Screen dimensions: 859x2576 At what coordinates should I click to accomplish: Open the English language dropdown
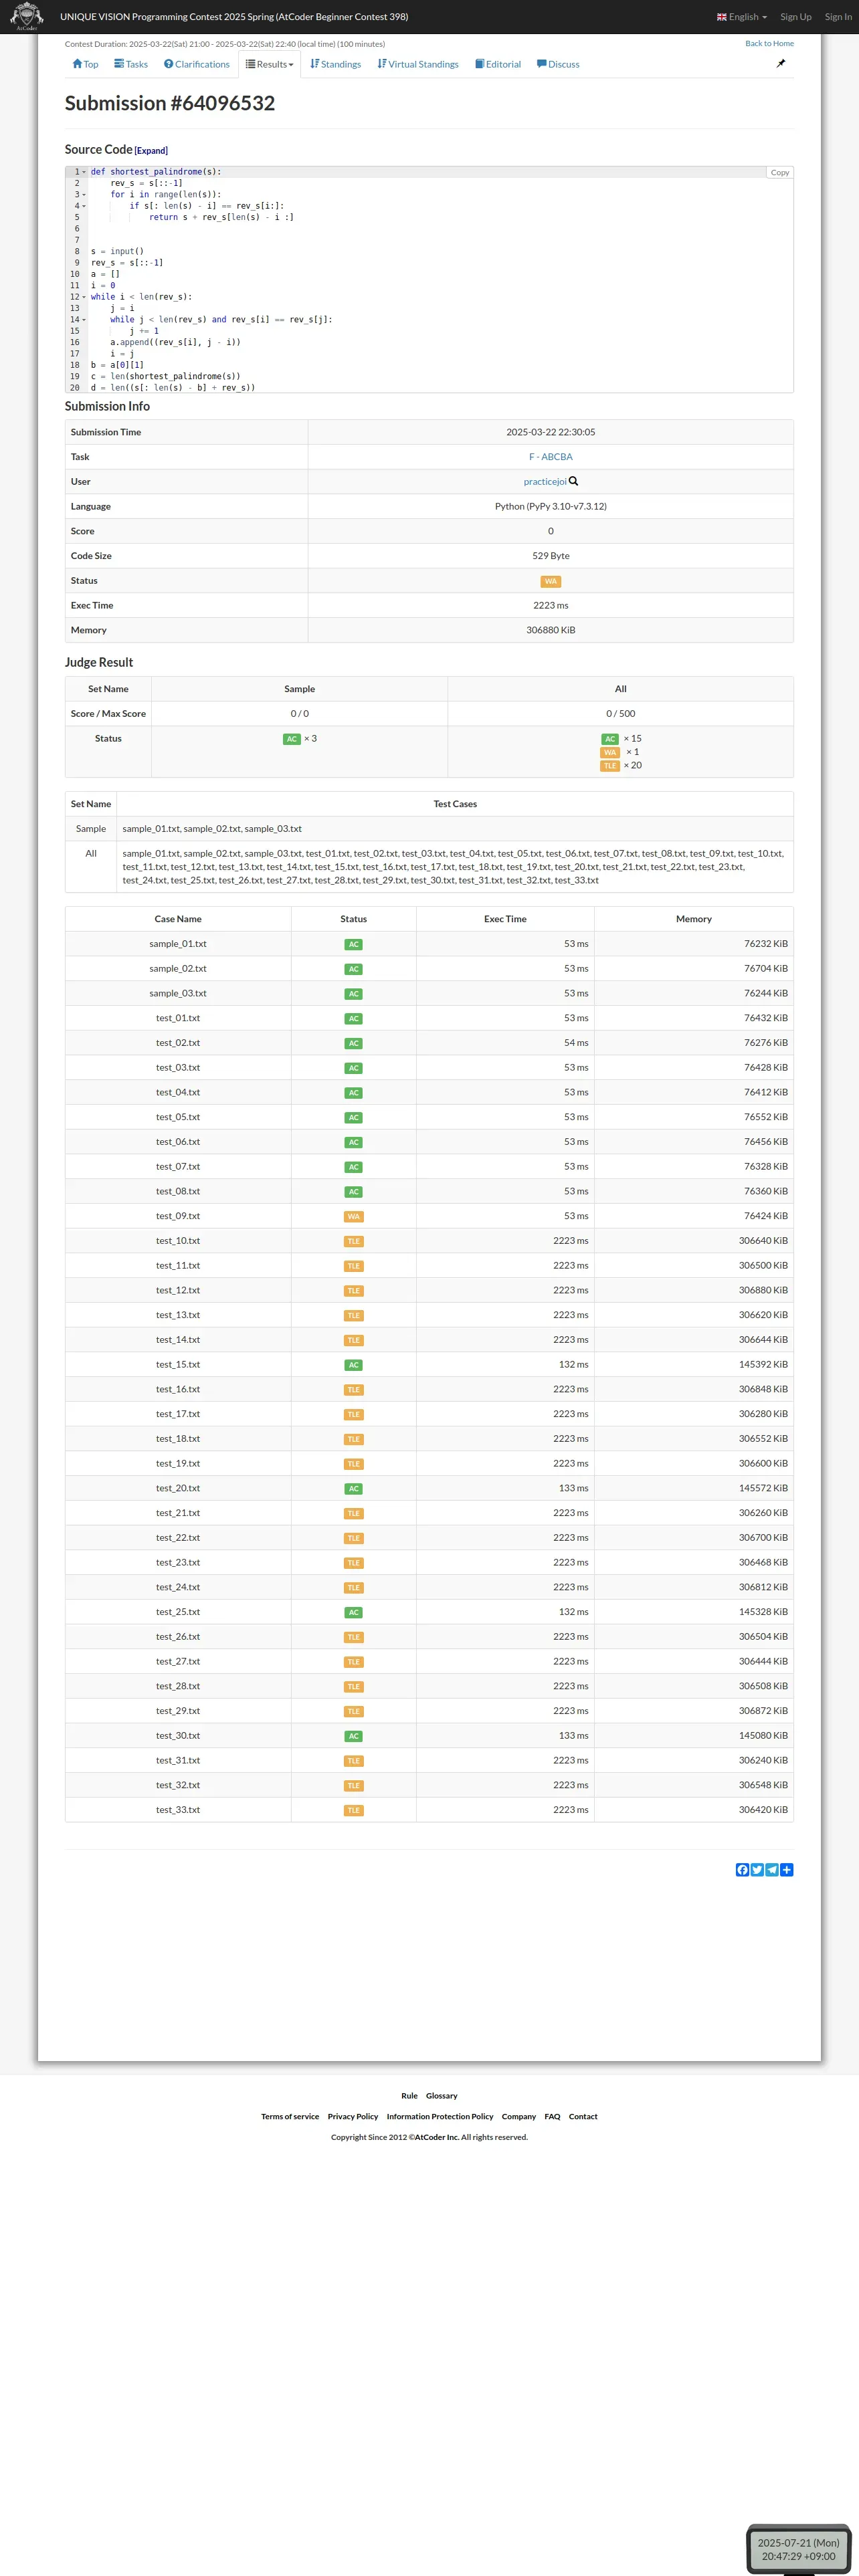[742, 17]
